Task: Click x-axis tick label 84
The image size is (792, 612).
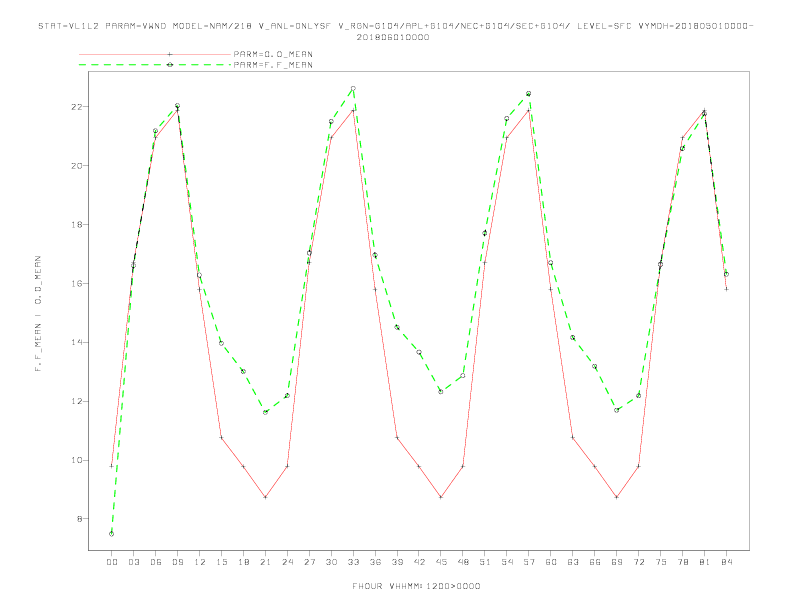Action: (726, 562)
